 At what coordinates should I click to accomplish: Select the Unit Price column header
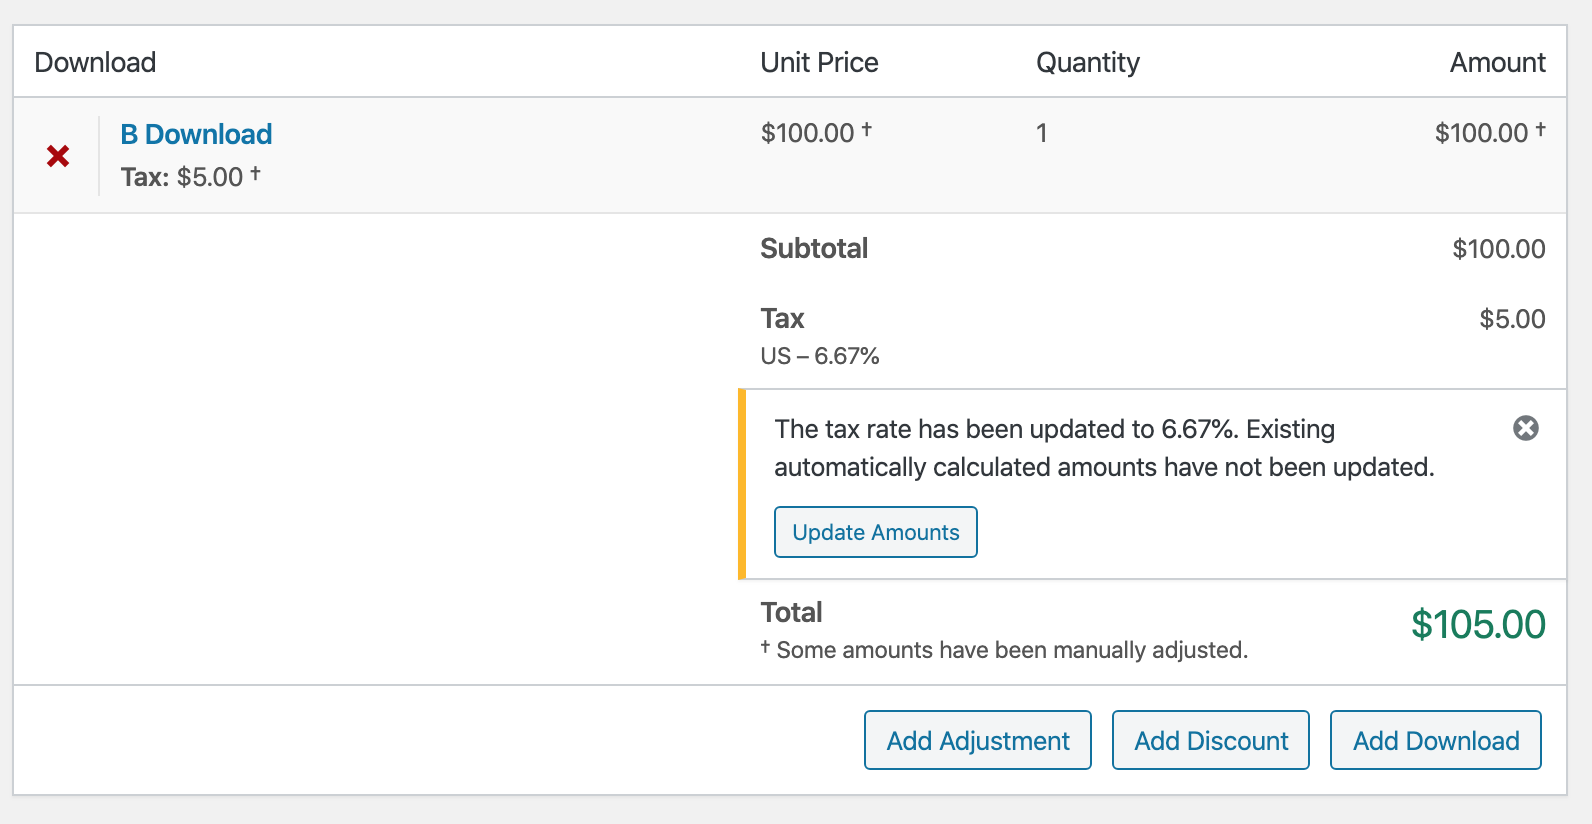coord(819,62)
